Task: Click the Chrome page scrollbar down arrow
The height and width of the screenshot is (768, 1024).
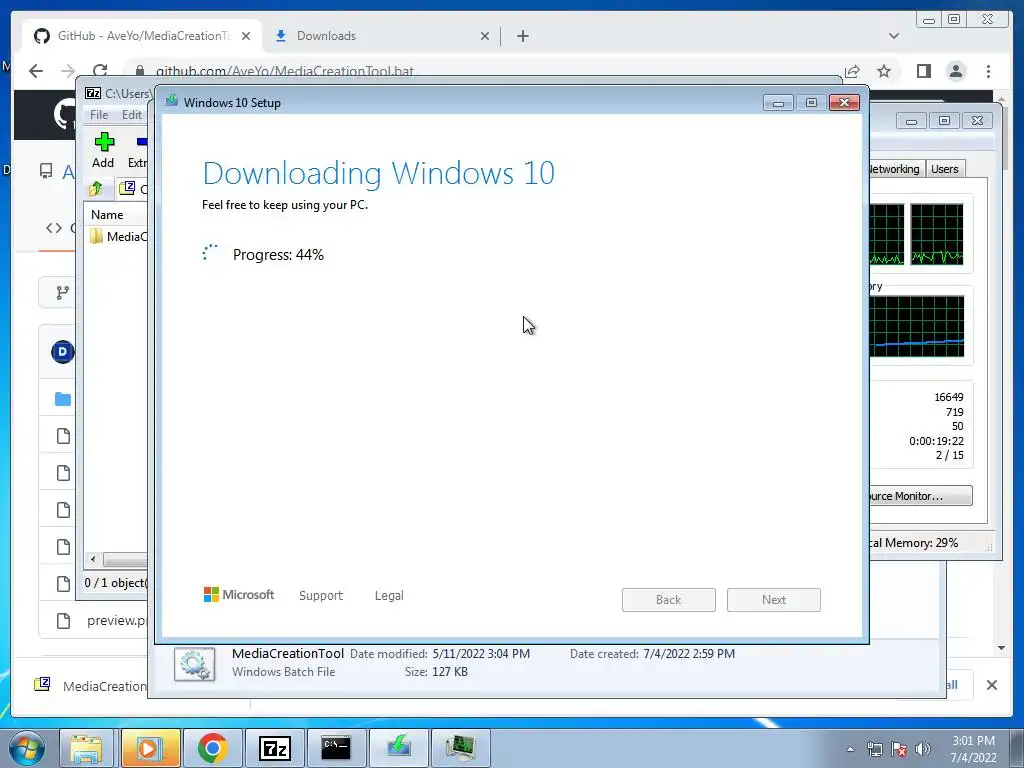Action: point(1001,648)
